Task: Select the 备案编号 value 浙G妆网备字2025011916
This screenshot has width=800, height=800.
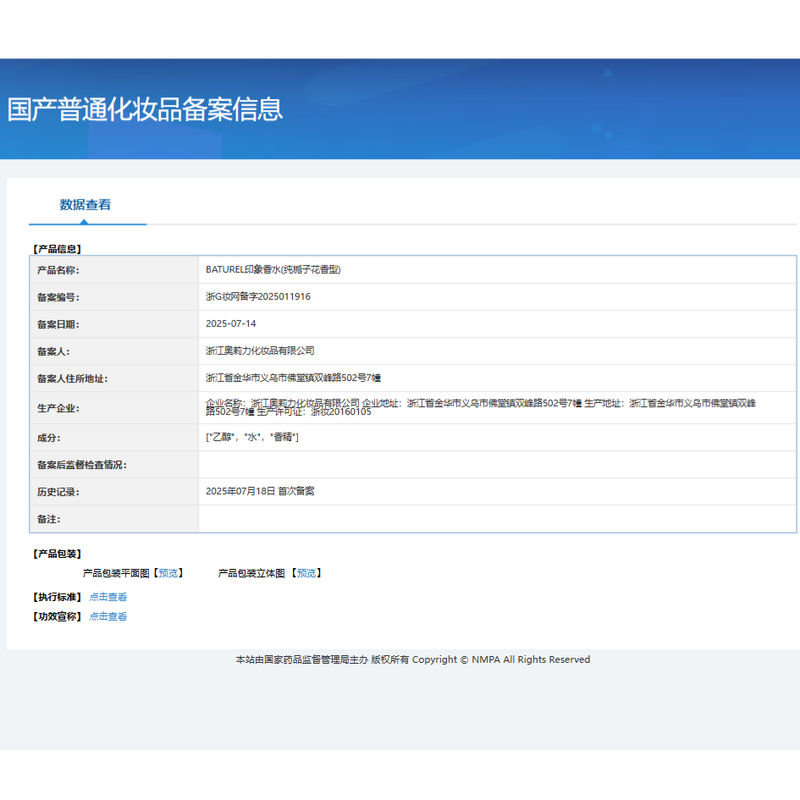Action: (258, 297)
